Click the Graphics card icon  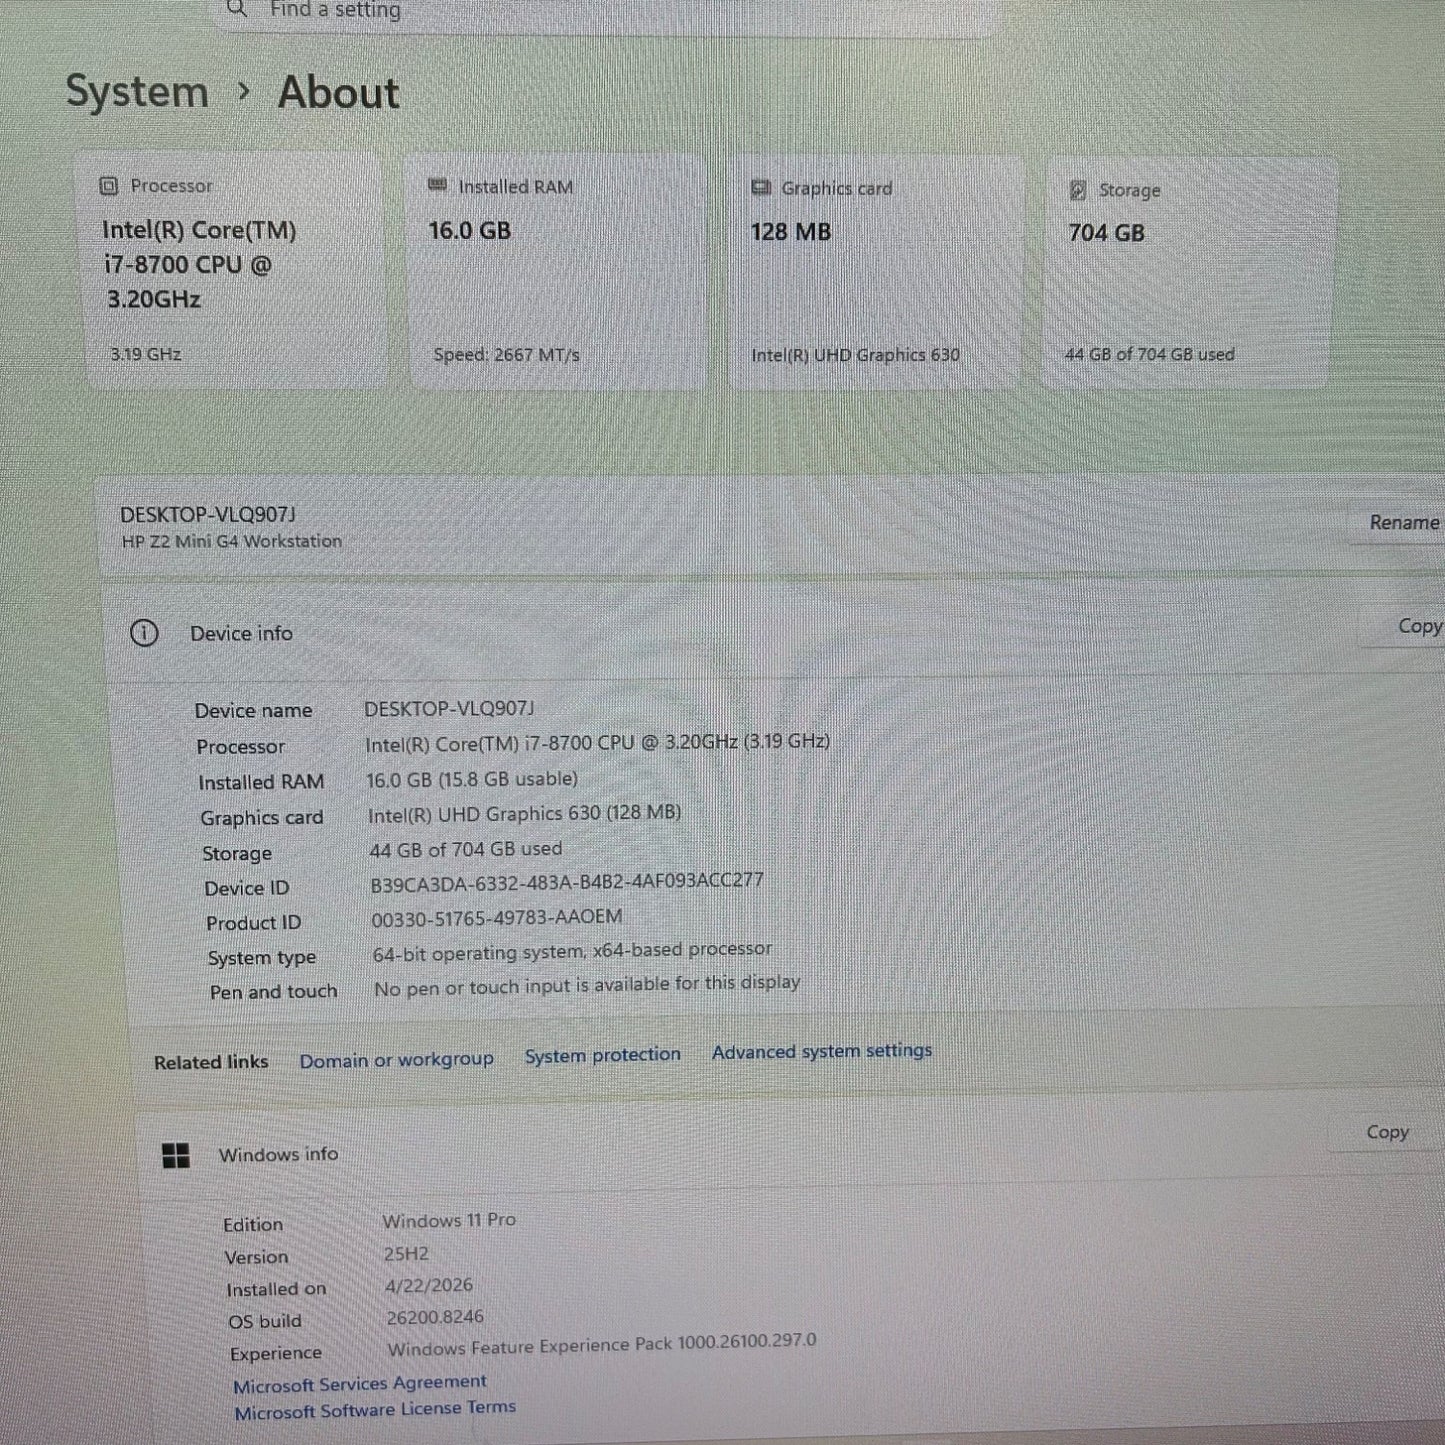coord(761,188)
